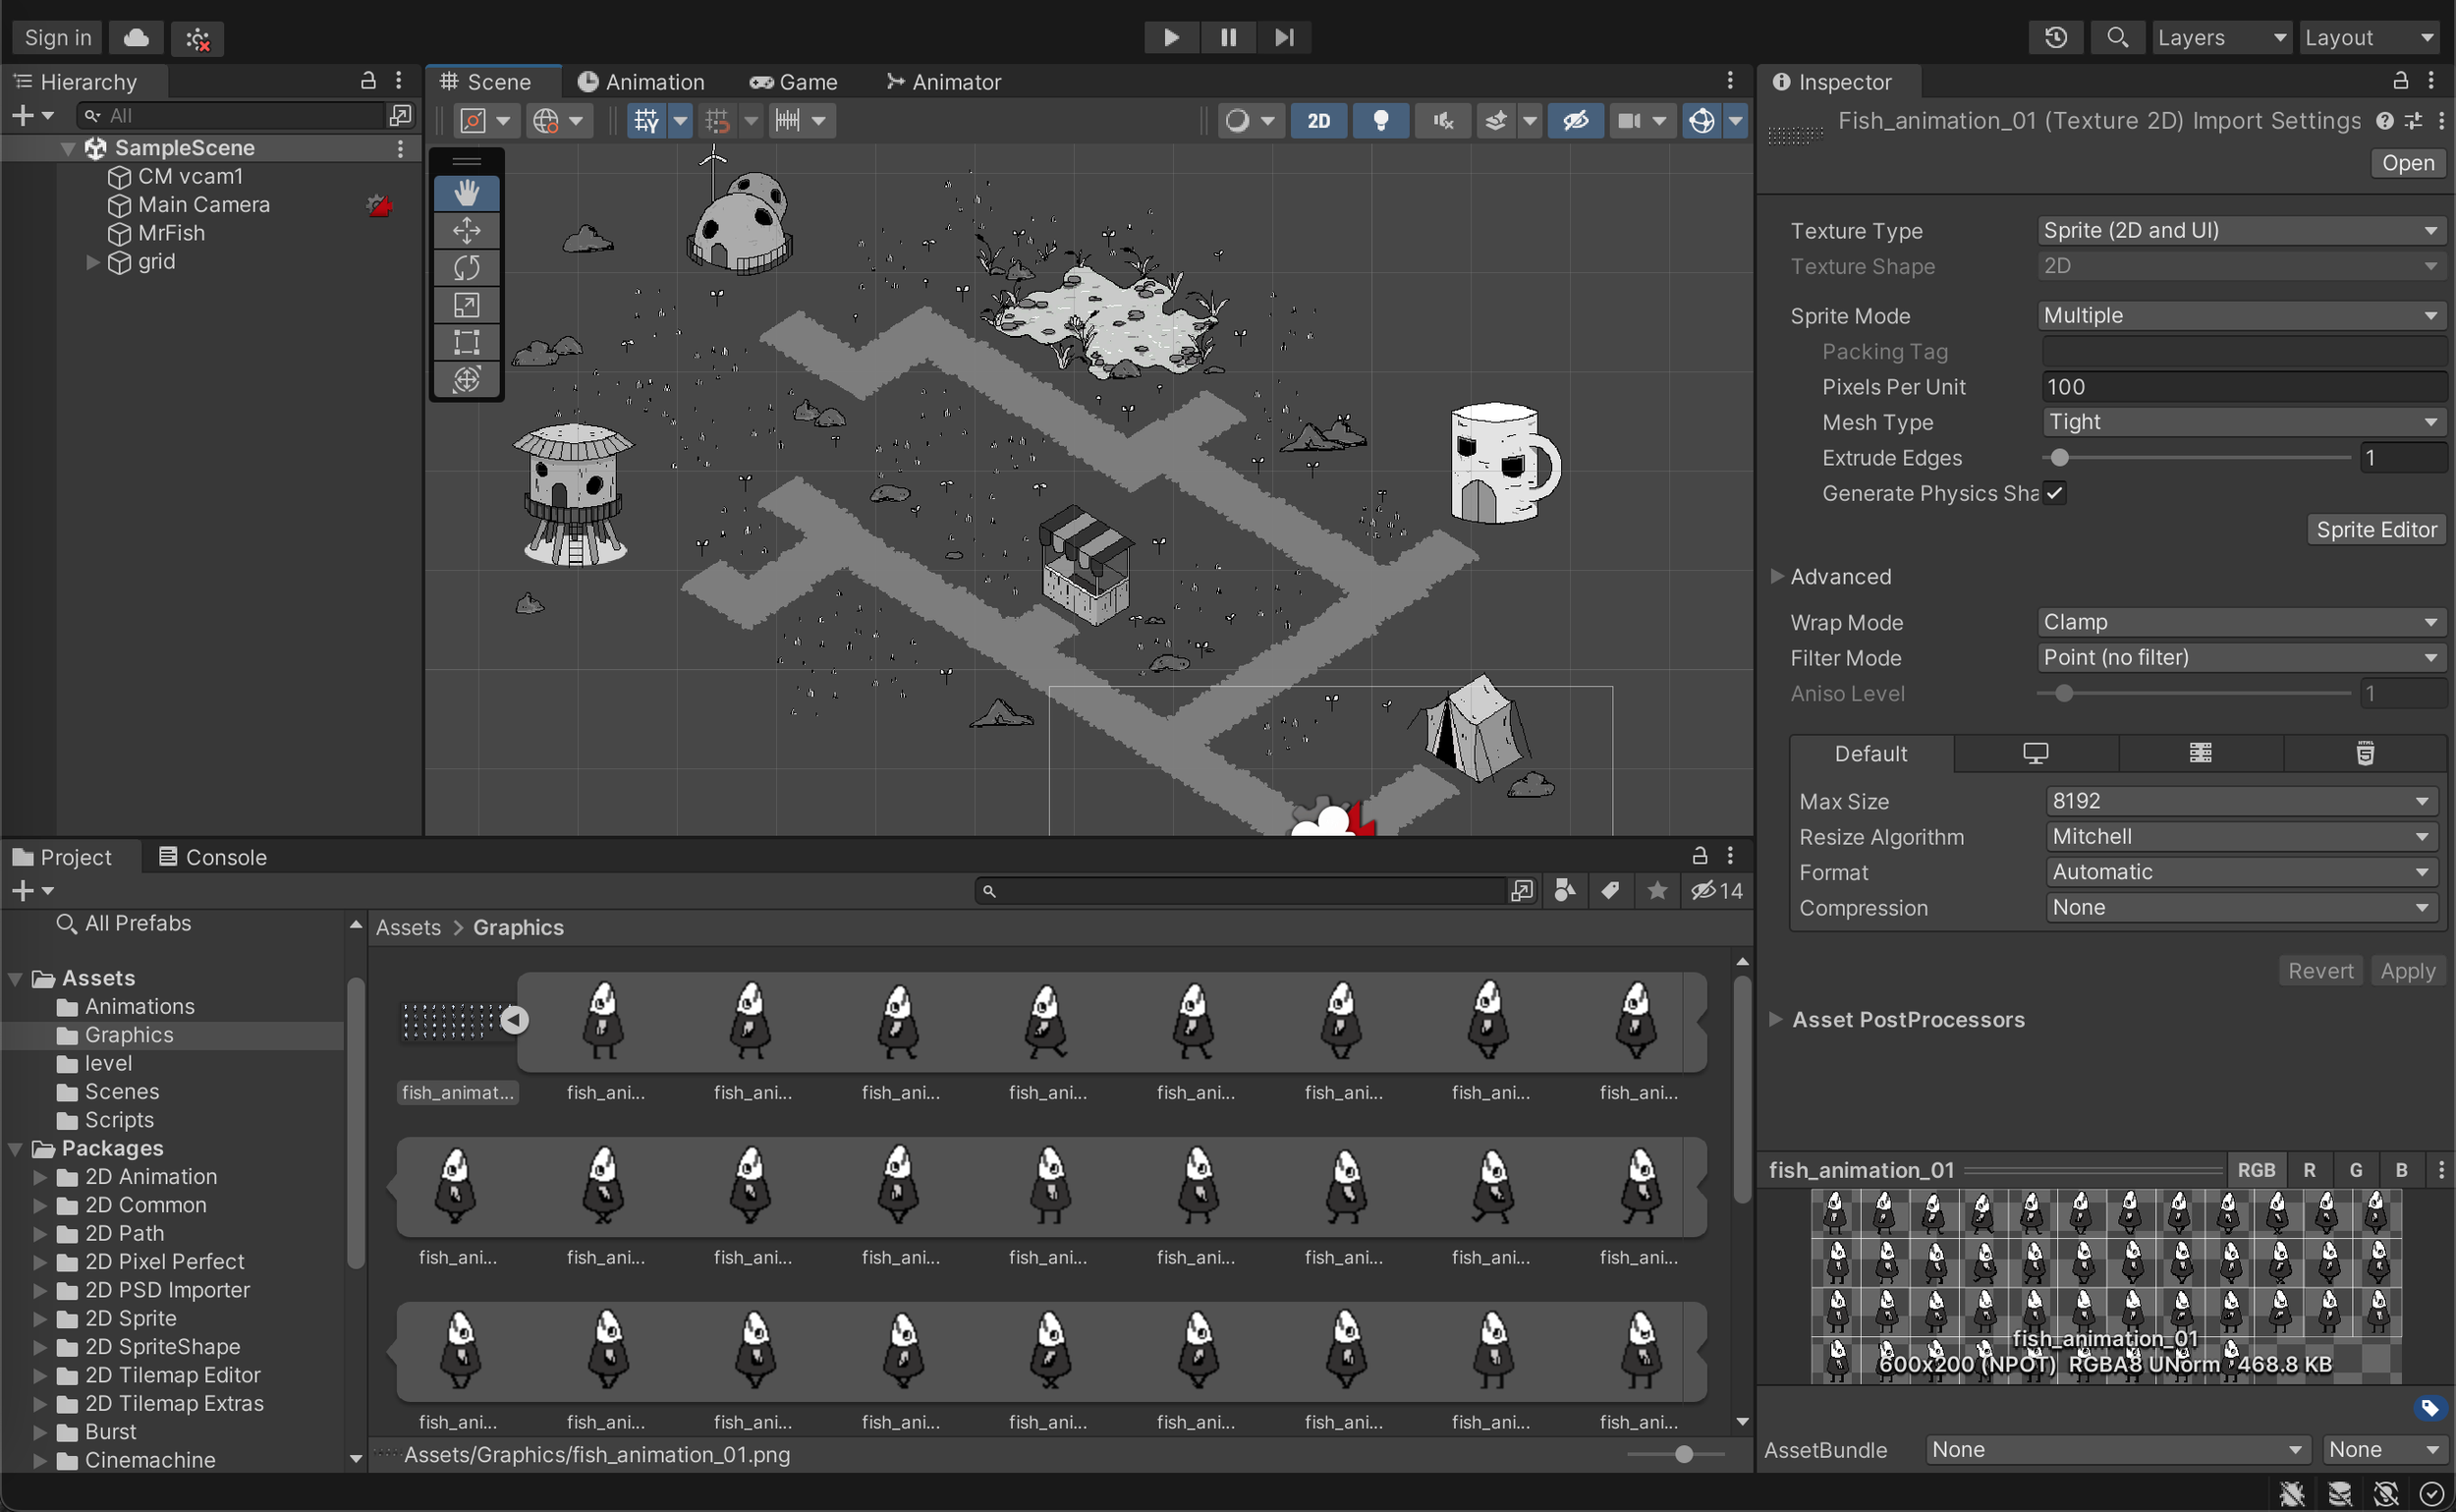Screen dimensions: 2456x1512
Task: Adjust the Extrude Edges slider
Action: tap(2060, 458)
